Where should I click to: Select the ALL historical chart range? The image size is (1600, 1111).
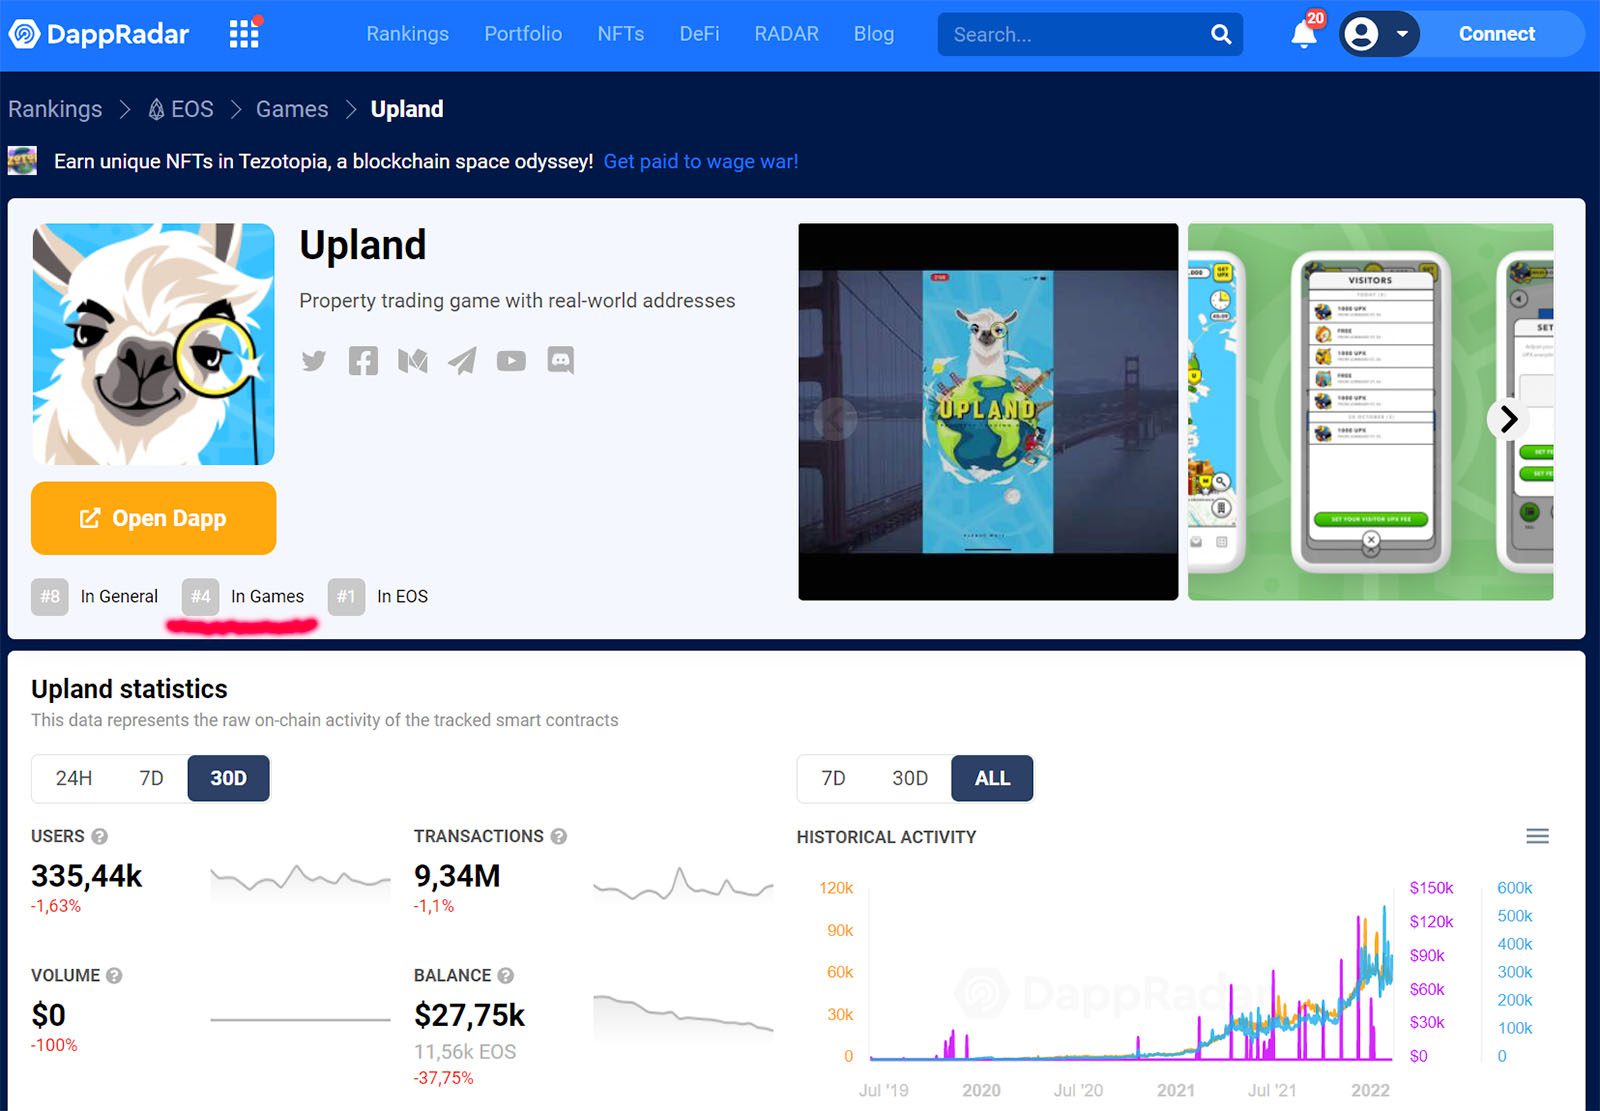tap(992, 778)
